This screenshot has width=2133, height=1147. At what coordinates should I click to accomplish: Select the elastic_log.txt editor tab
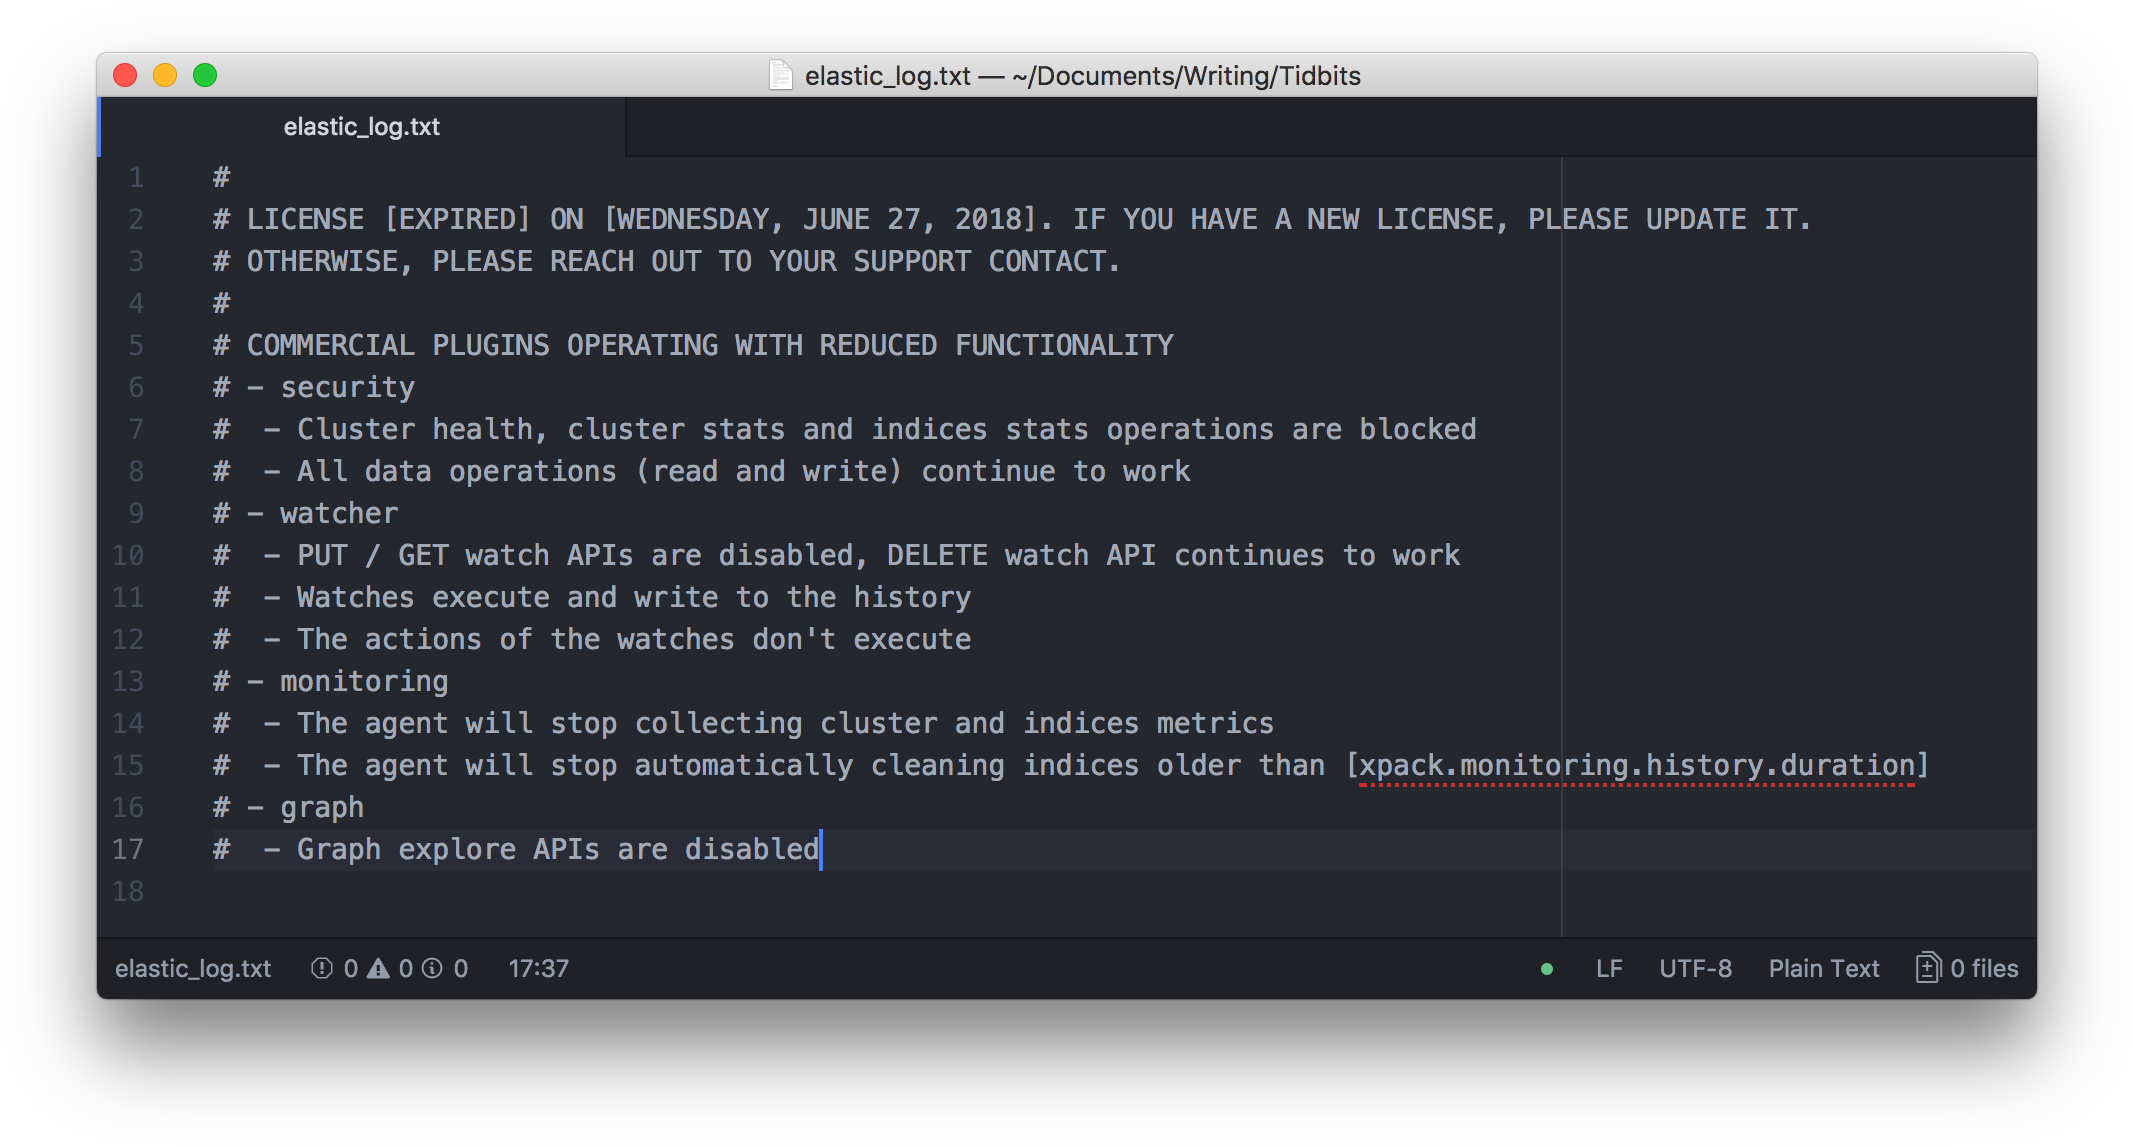click(361, 127)
